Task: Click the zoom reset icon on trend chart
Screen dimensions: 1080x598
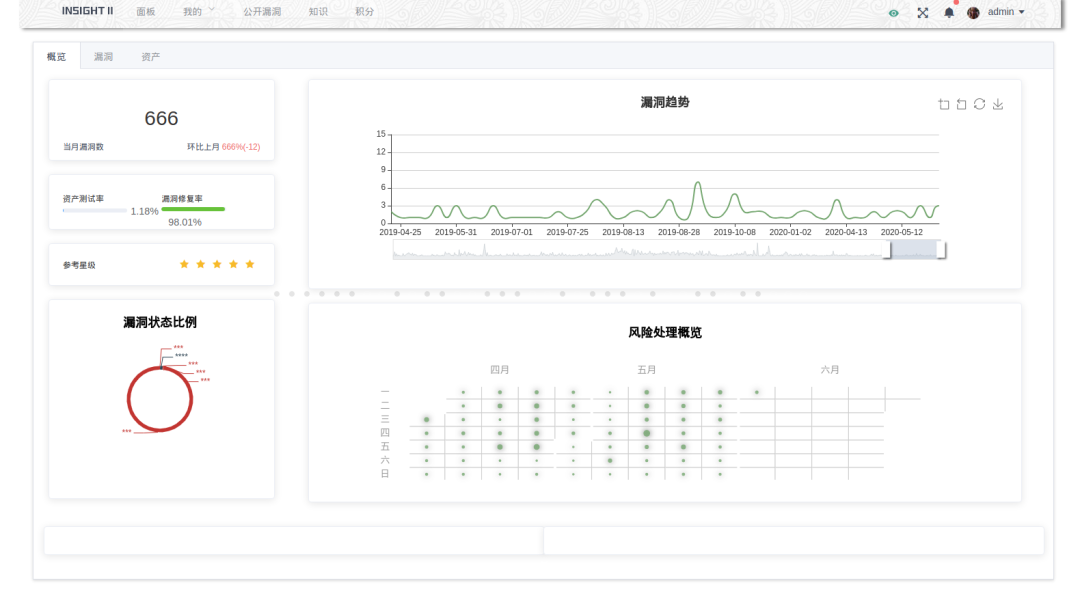Action: pos(962,104)
